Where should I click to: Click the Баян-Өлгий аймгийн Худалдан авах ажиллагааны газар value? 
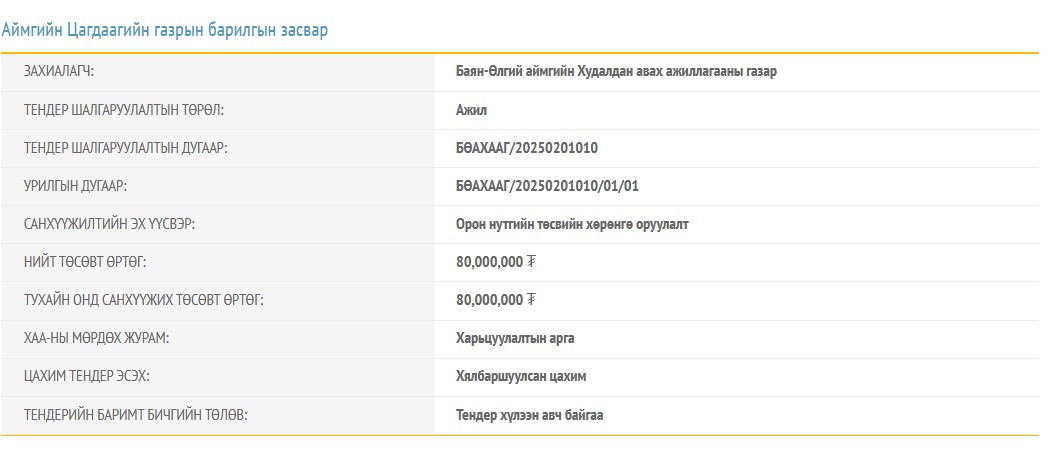click(616, 72)
